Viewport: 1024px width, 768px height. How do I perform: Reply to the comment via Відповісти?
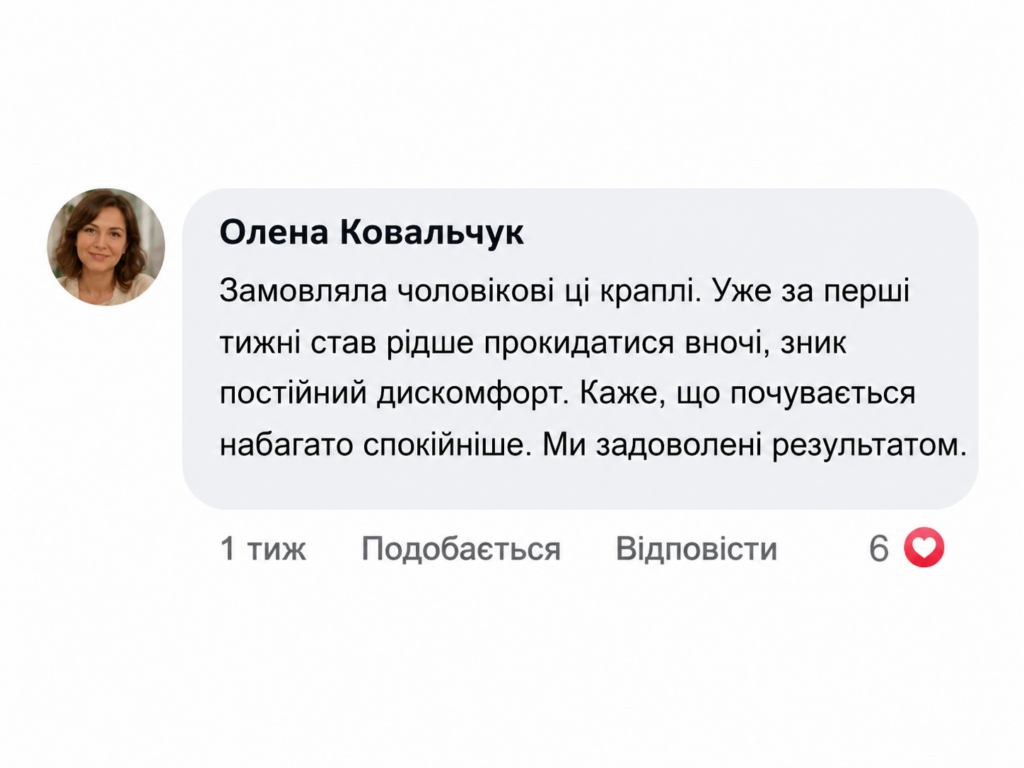coord(696,549)
